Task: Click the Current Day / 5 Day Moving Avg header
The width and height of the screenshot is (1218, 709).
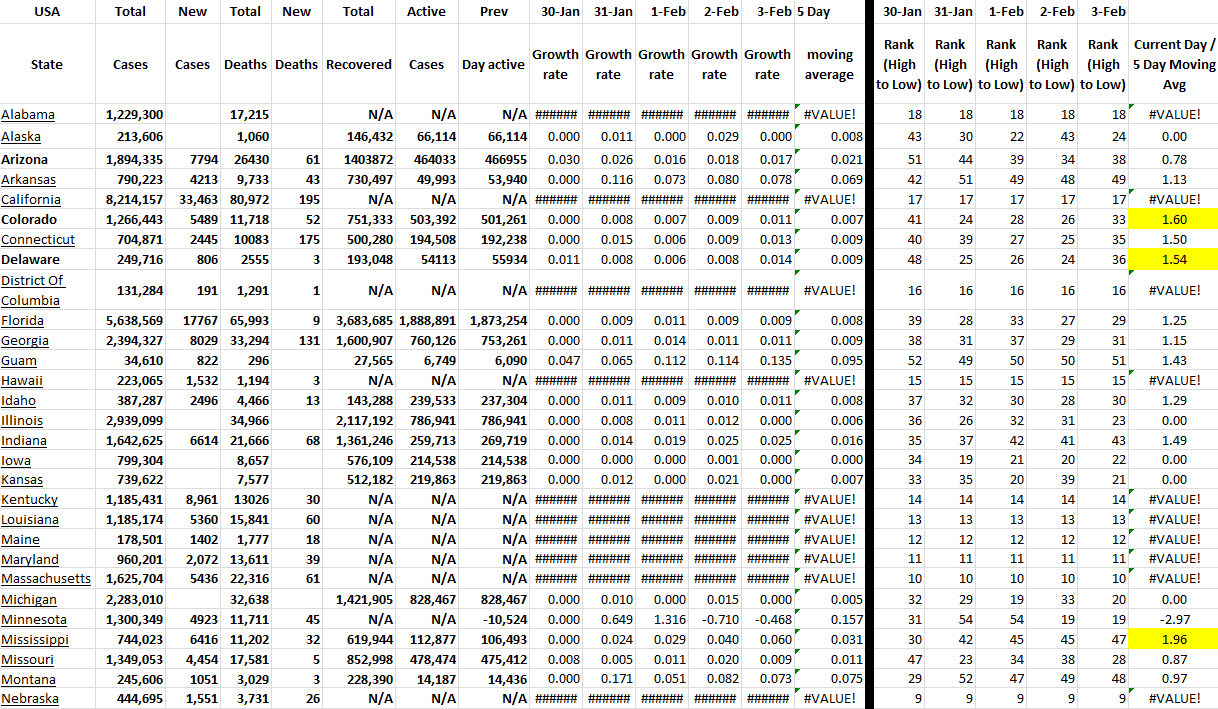Action: point(1174,64)
